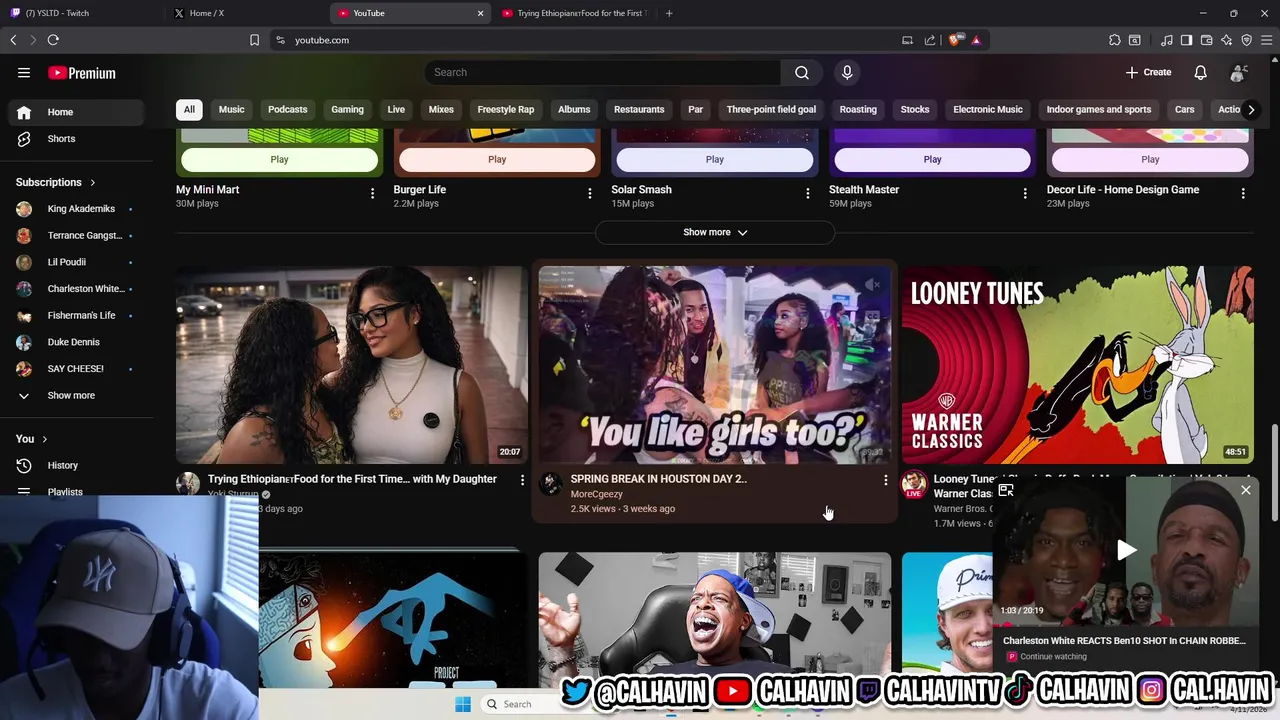Open a new browser tab
This screenshot has width=1280, height=720.
coord(669,13)
